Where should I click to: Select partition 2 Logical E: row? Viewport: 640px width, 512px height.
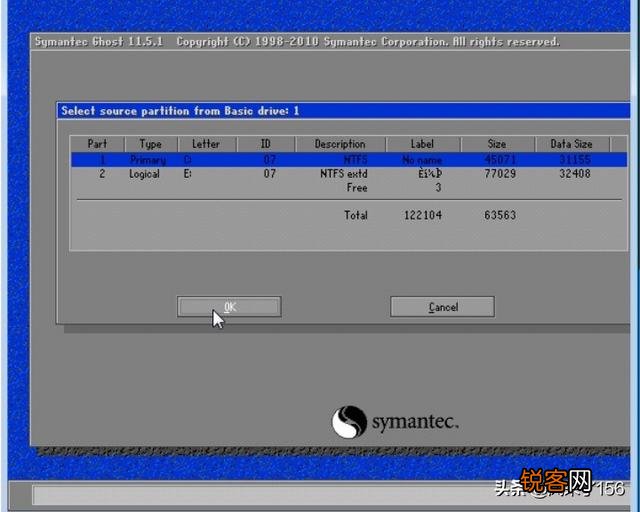click(349, 174)
